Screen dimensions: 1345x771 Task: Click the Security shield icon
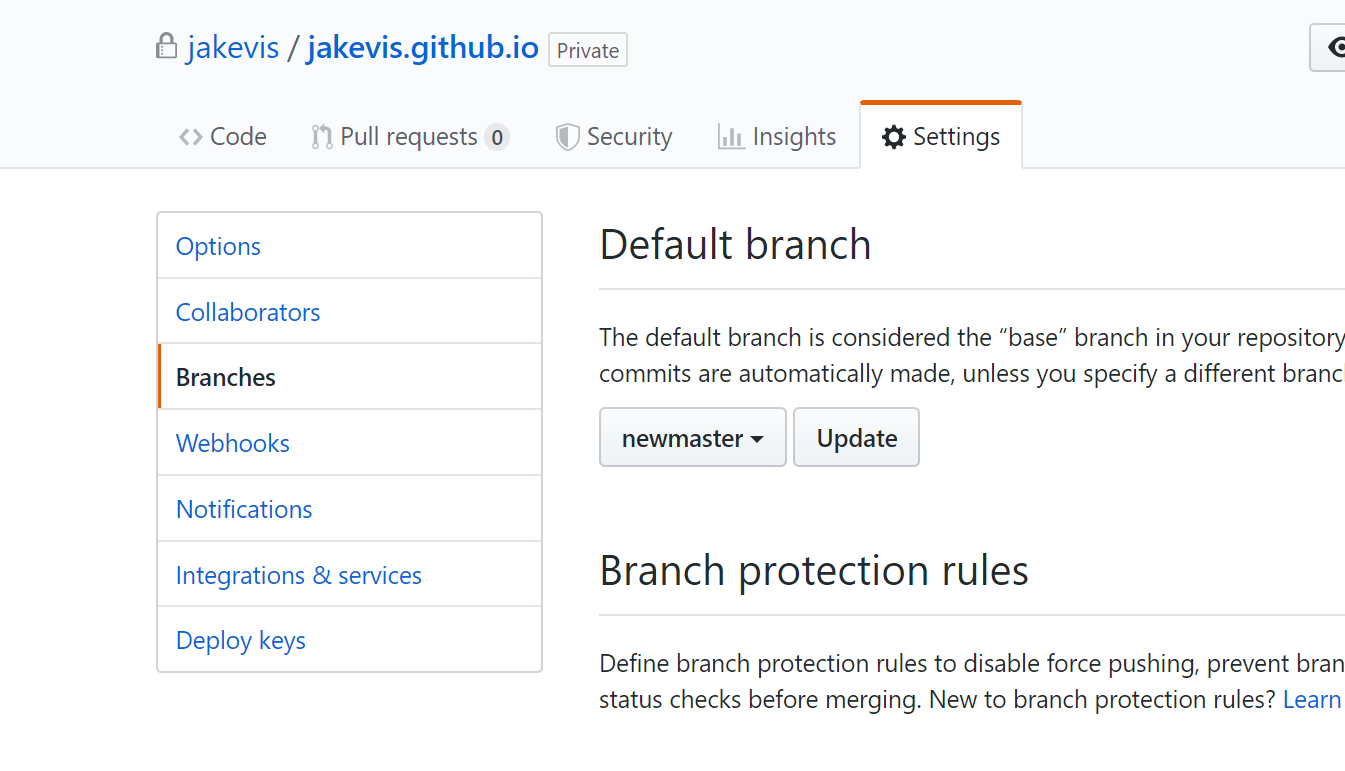567,137
